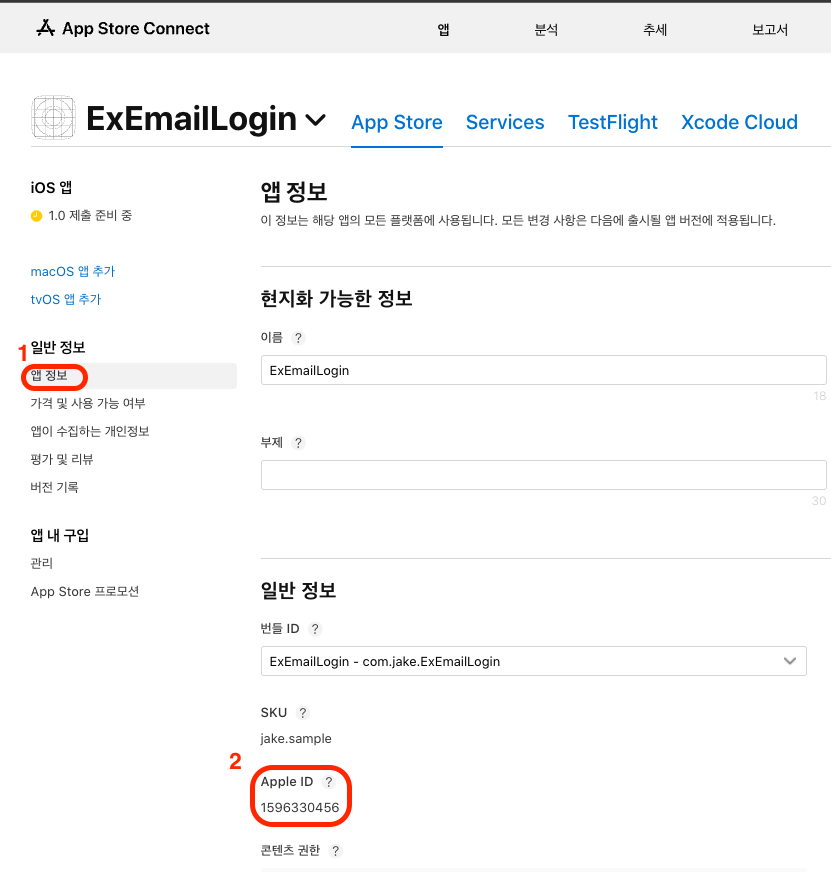The width and height of the screenshot is (831, 872).
Task: Select 1.0 제출 준비 중 version
Action: click(90, 216)
